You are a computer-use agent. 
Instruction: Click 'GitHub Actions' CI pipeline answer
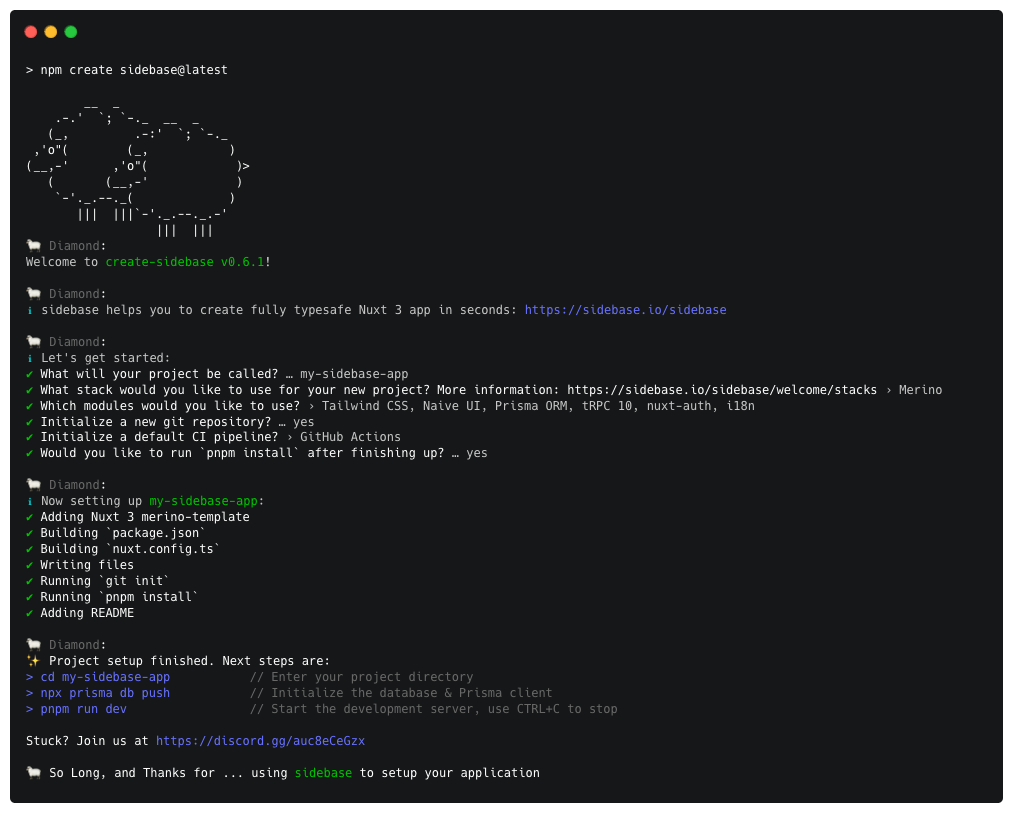tap(350, 438)
